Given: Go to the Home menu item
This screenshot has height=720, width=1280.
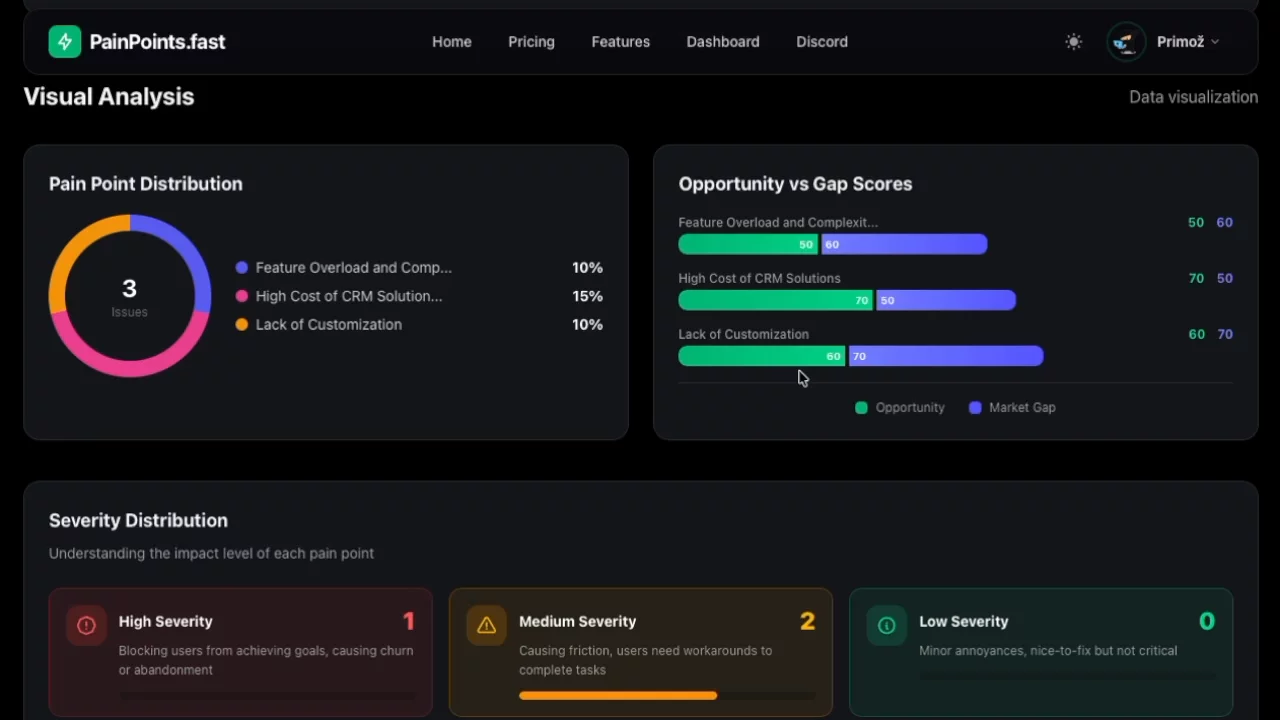Looking at the screenshot, I should coord(451,42).
